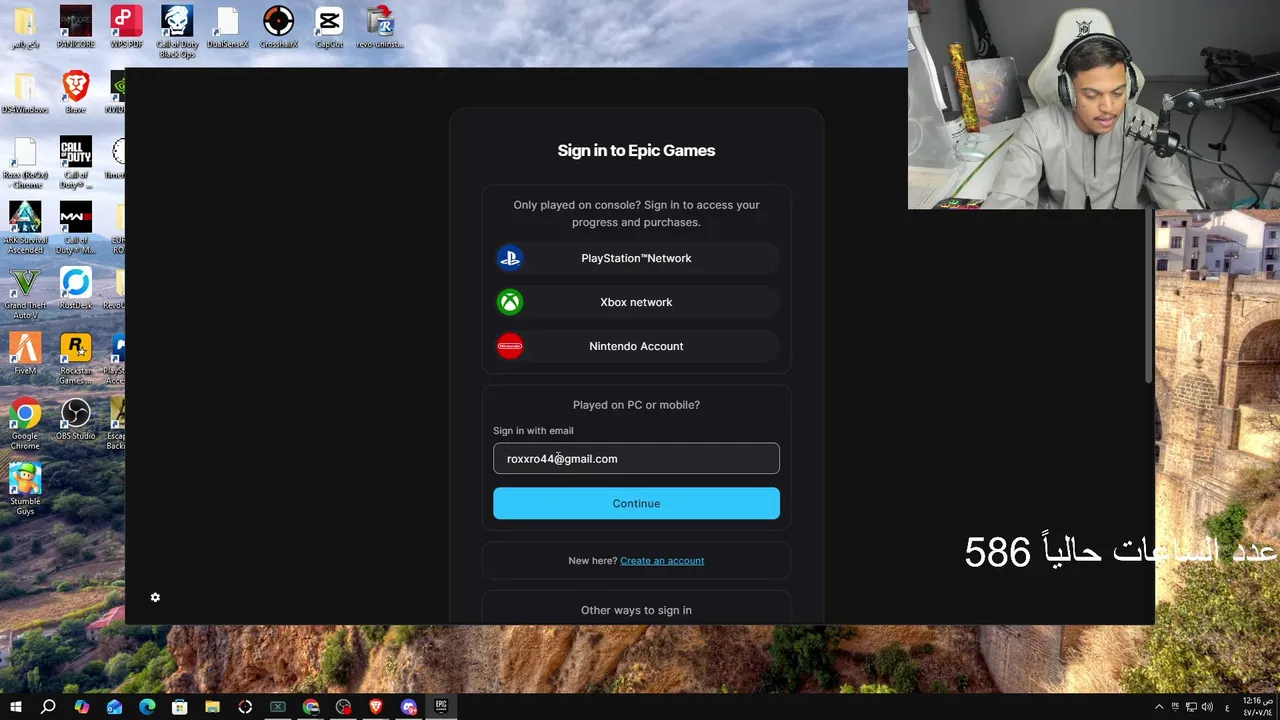The width and height of the screenshot is (1280, 720).
Task: Select the Call of Duty MW3 shortcut
Action: point(76,228)
